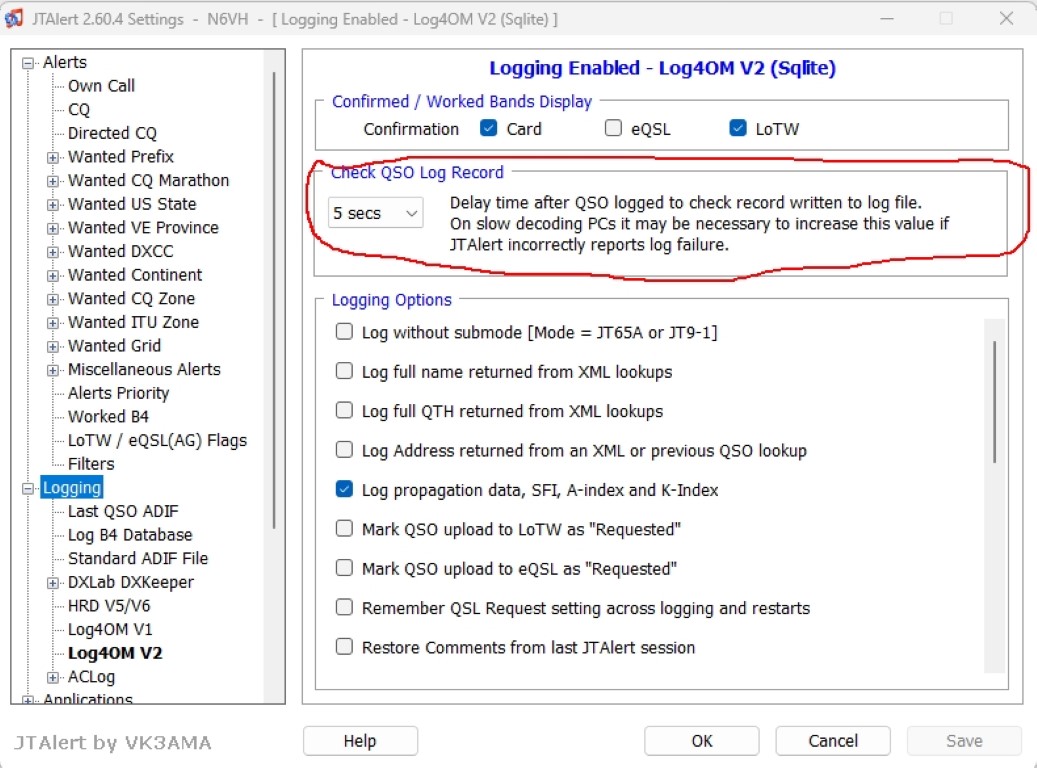Enable the eQSL confirmation checkbox
1037x768 pixels.
[x=613, y=128]
